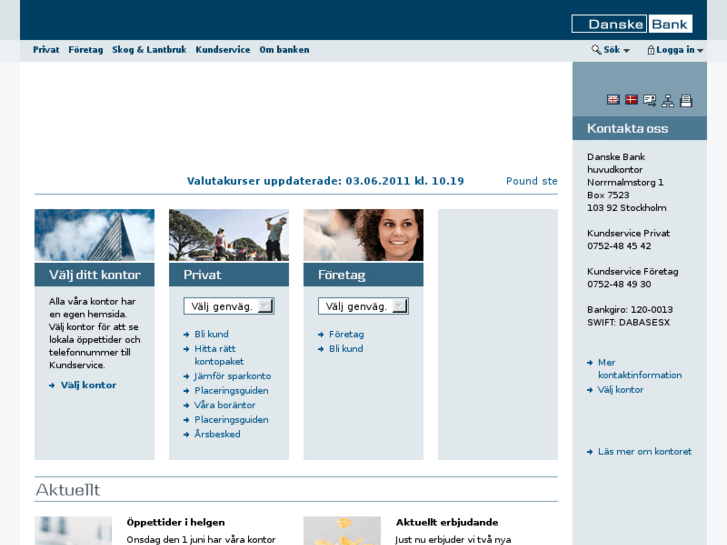Click the padlock icon beside Logga in

[x=651, y=50]
